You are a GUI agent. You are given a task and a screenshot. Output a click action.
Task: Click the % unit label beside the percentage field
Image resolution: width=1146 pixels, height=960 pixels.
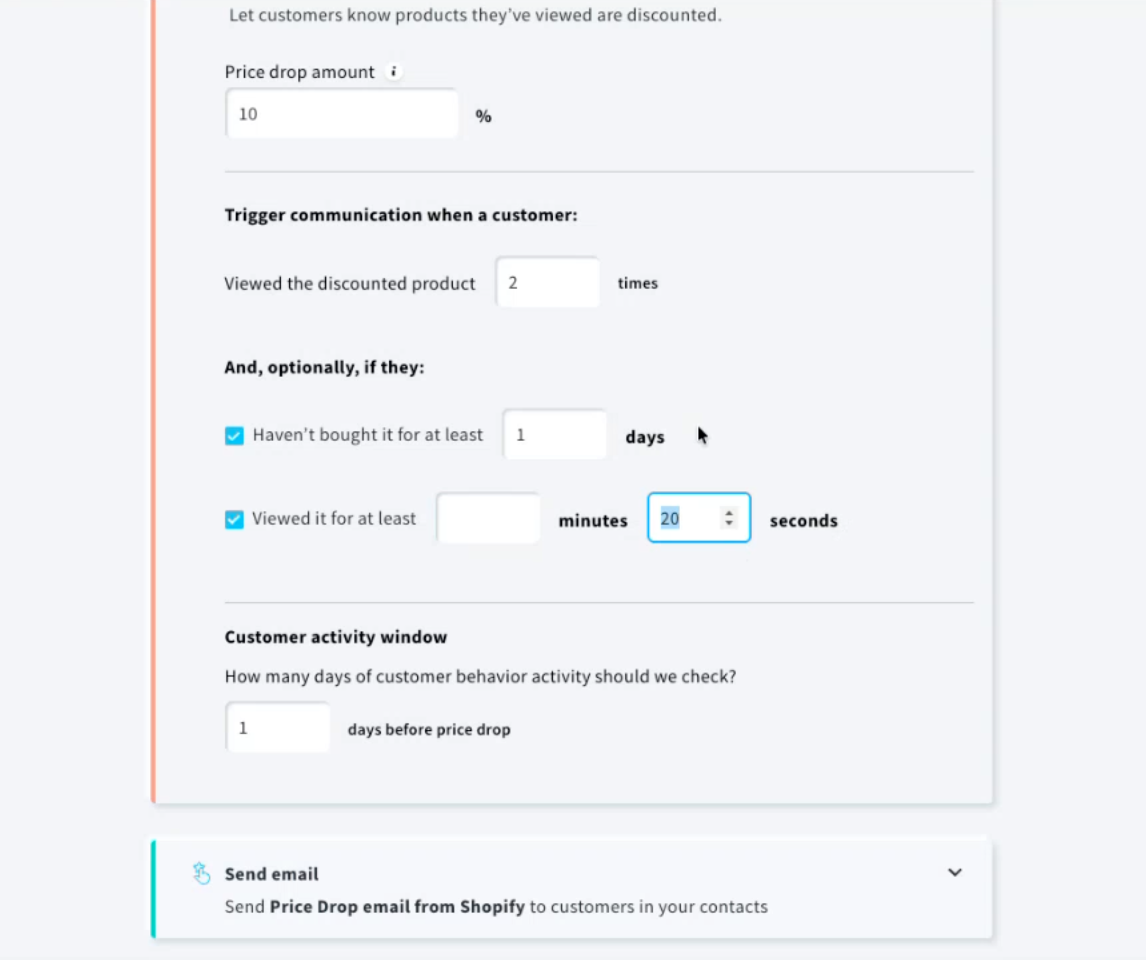[483, 116]
